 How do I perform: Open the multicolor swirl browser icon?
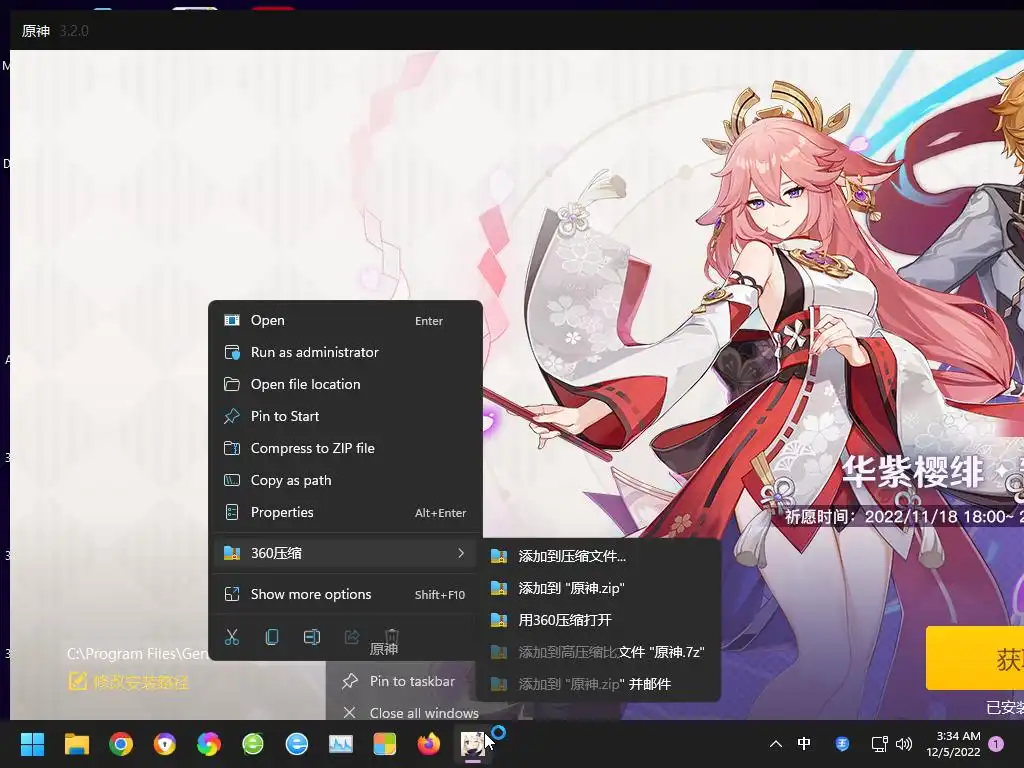point(208,744)
